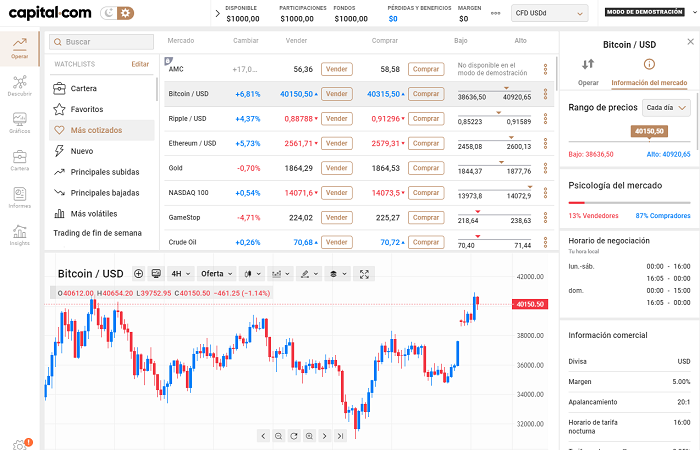Open the options menu for AMC row
This screenshot has height=450, width=700.
tap(545, 69)
